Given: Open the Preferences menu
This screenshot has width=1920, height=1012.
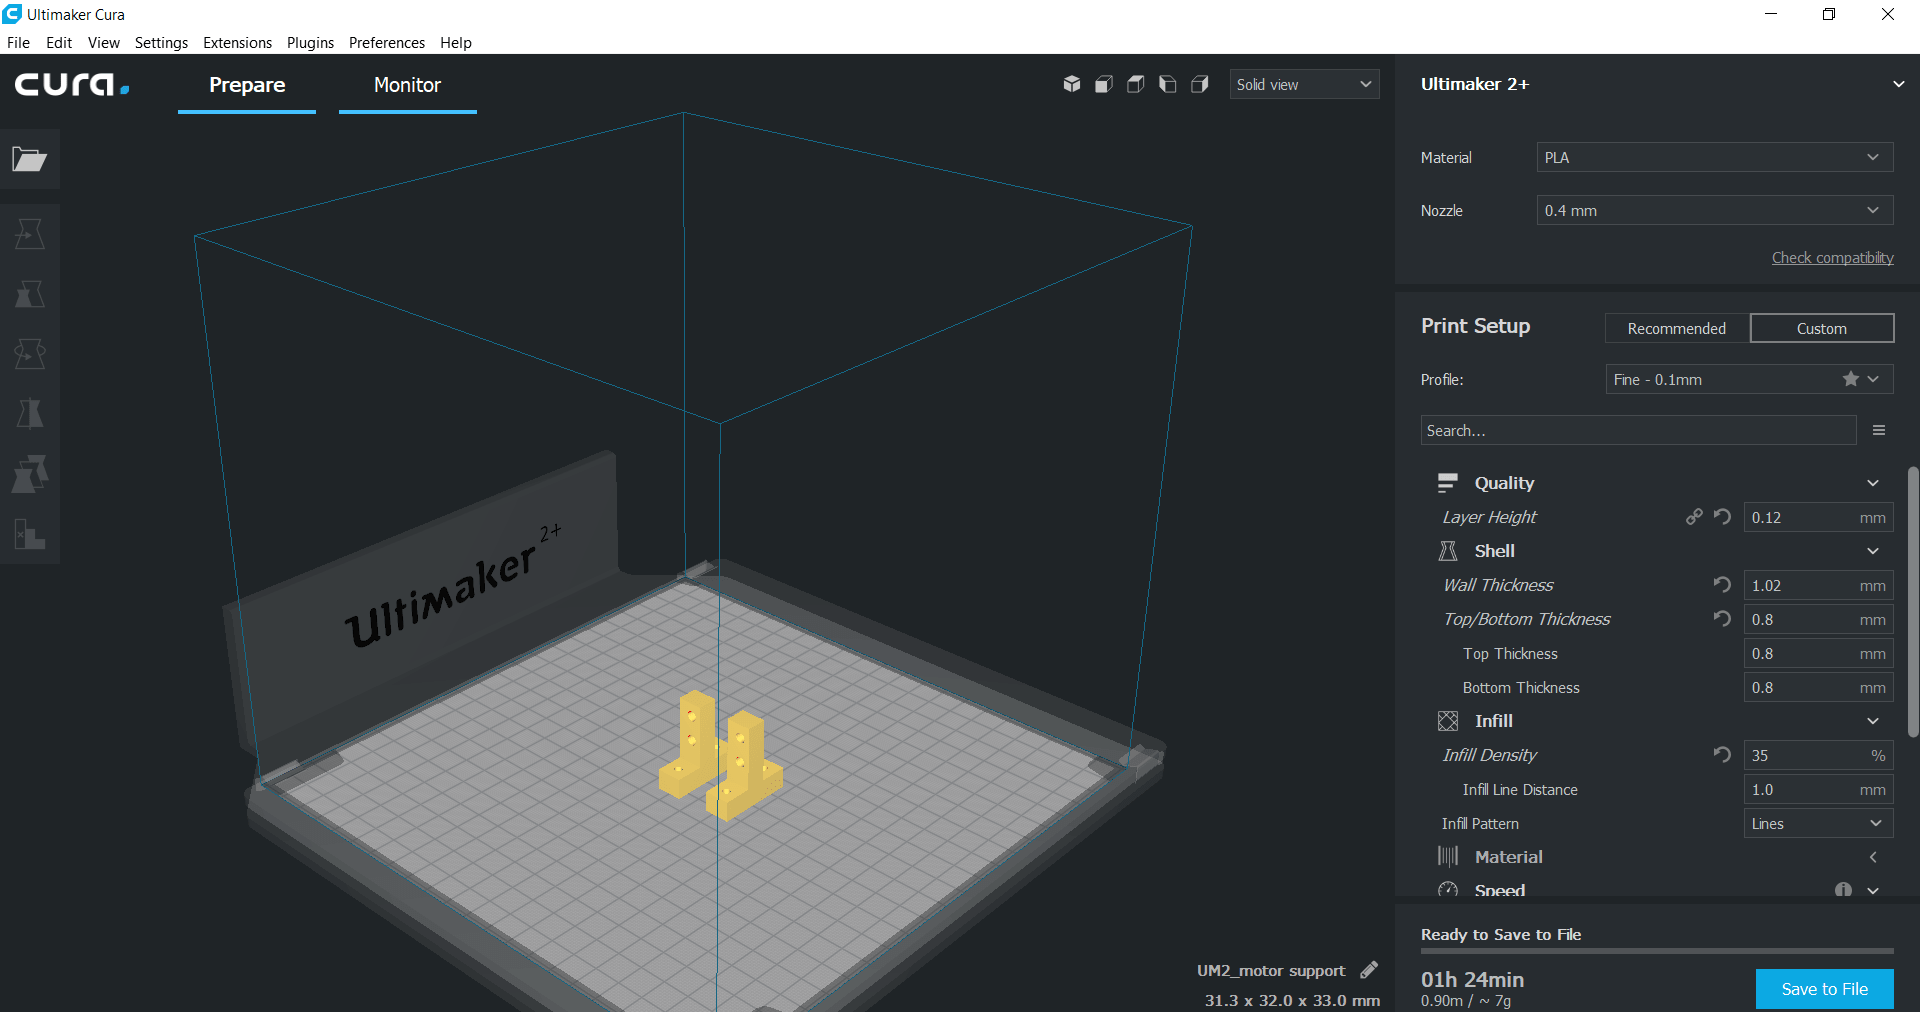Looking at the screenshot, I should pyautogui.click(x=387, y=42).
